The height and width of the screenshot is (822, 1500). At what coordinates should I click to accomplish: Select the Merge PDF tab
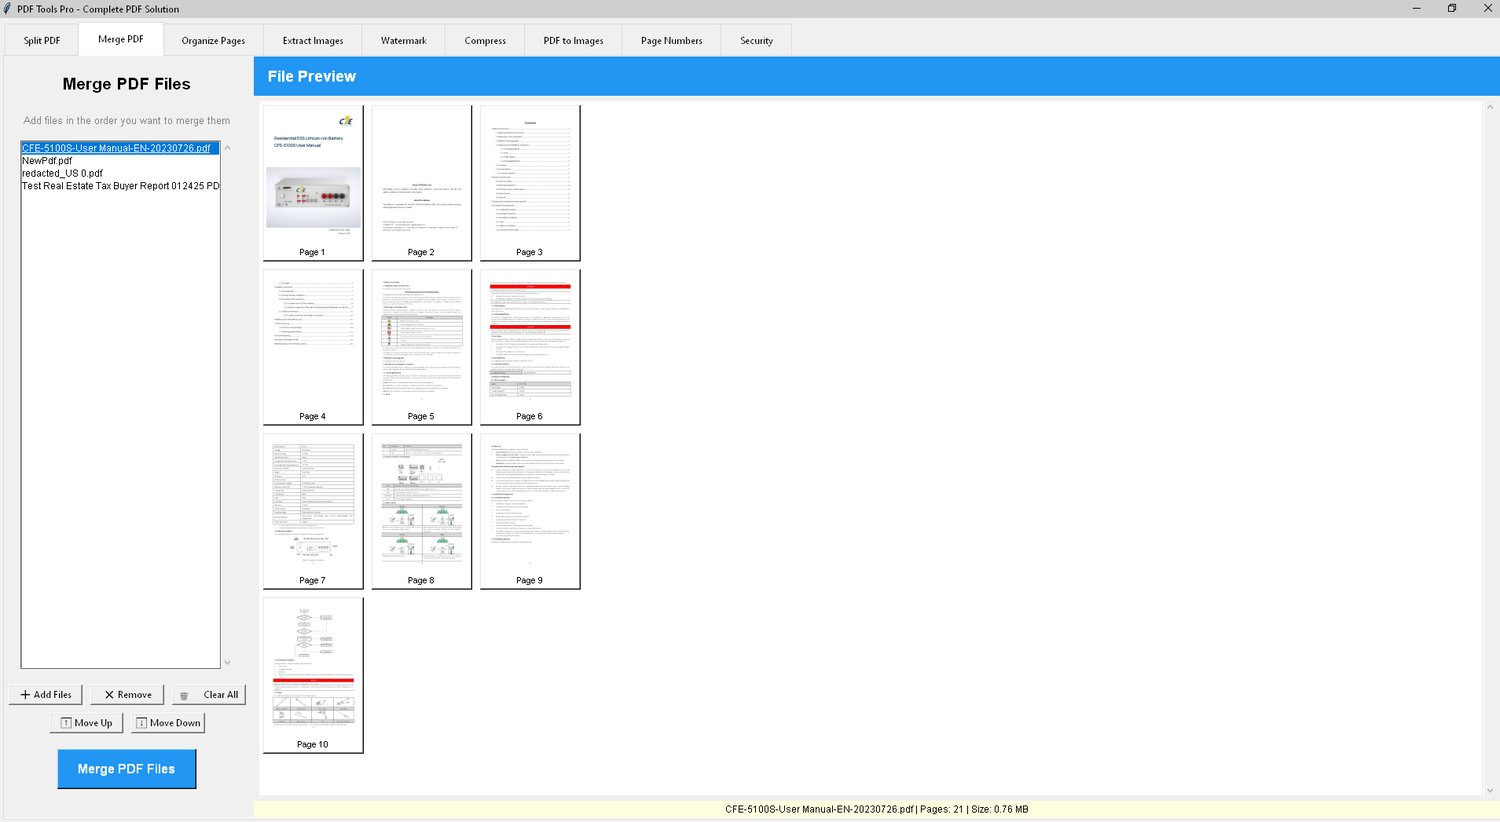[121, 39]
